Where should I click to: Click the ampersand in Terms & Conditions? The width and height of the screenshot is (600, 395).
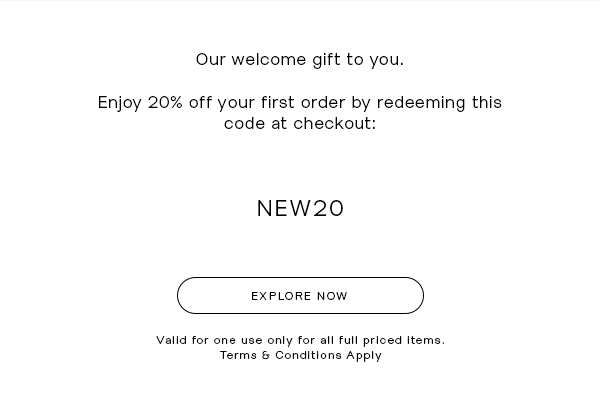click(266, 355)
